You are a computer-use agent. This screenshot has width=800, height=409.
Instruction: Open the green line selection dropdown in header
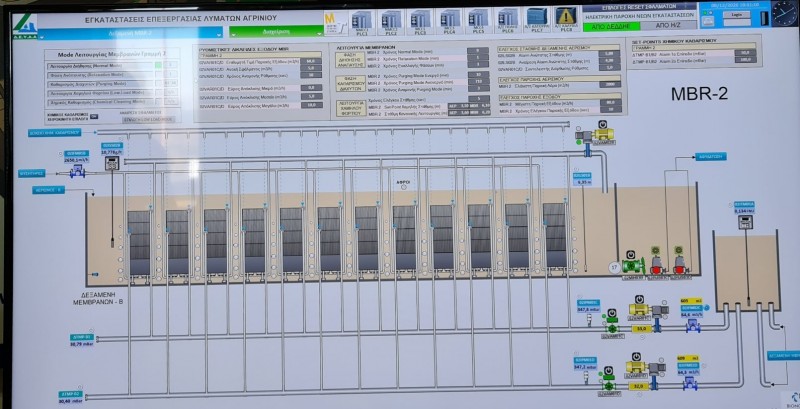coord(132,31)
